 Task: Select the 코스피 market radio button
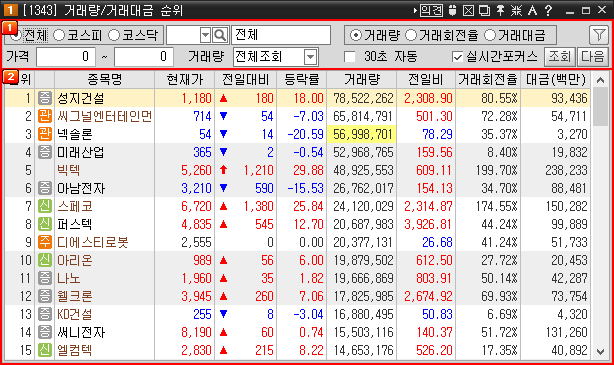tap(59, 35)
